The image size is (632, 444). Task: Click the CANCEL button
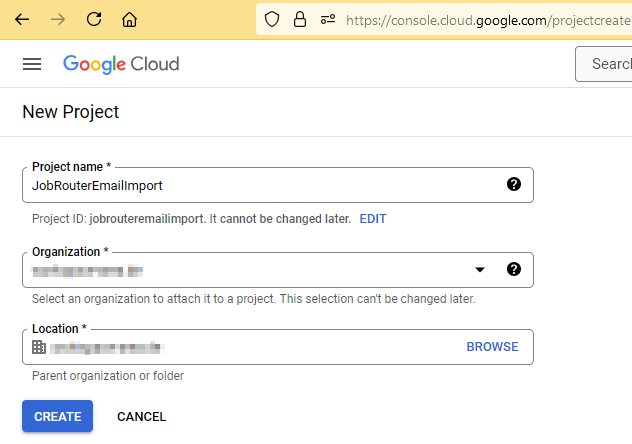click(x=141, y=417)
